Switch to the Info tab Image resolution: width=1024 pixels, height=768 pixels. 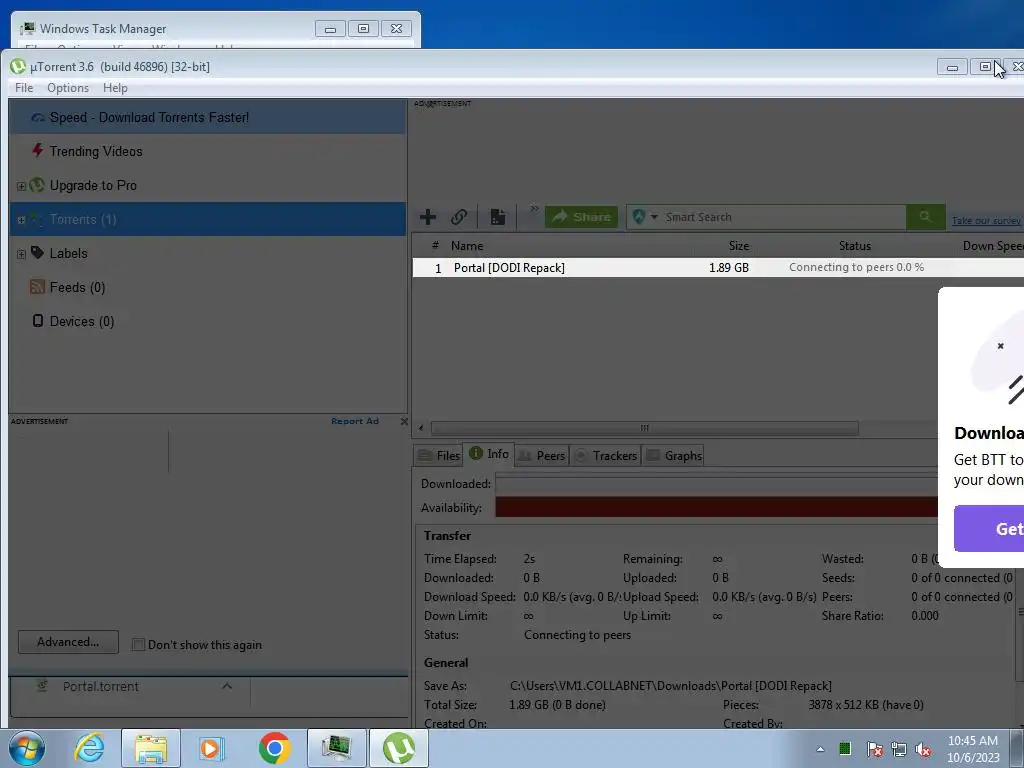click(488, 454)
